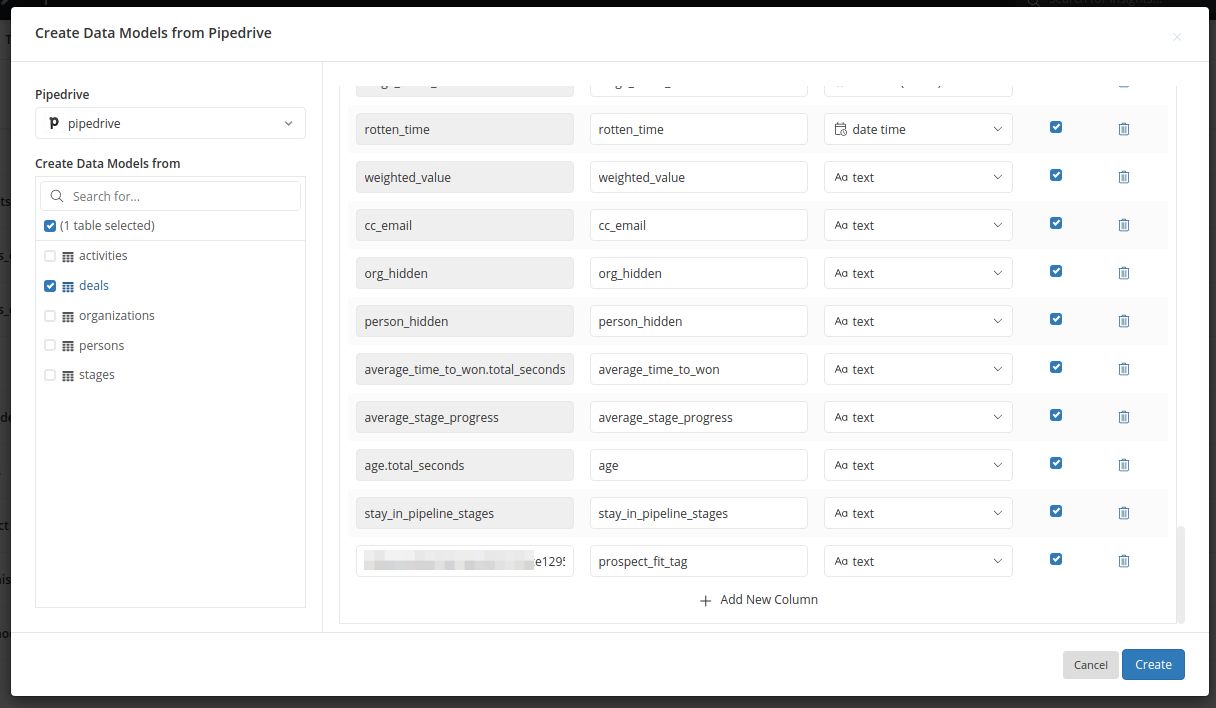Click the Create button
The height and width of the screenshot is (708, 1216).
click(x=1153, y=665)
